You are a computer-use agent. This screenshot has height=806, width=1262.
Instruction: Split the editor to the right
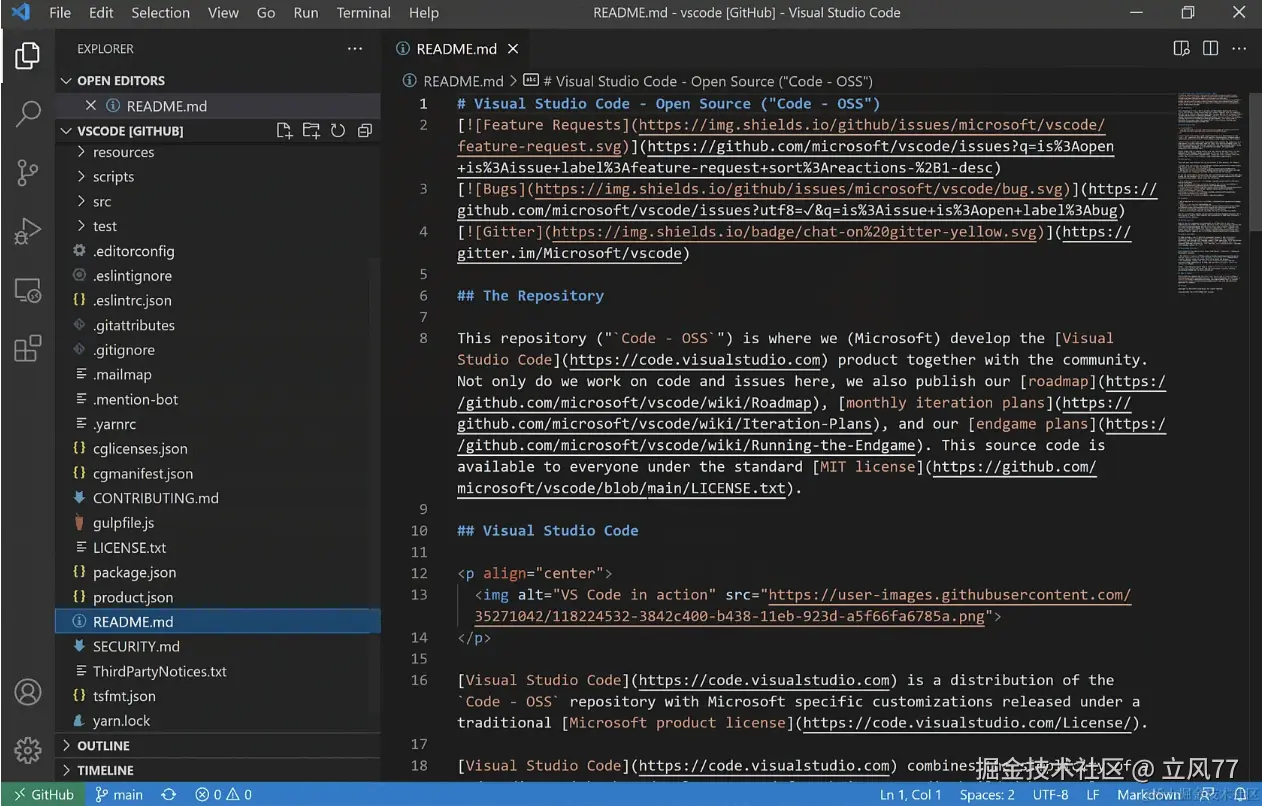tap(1210, 48)
